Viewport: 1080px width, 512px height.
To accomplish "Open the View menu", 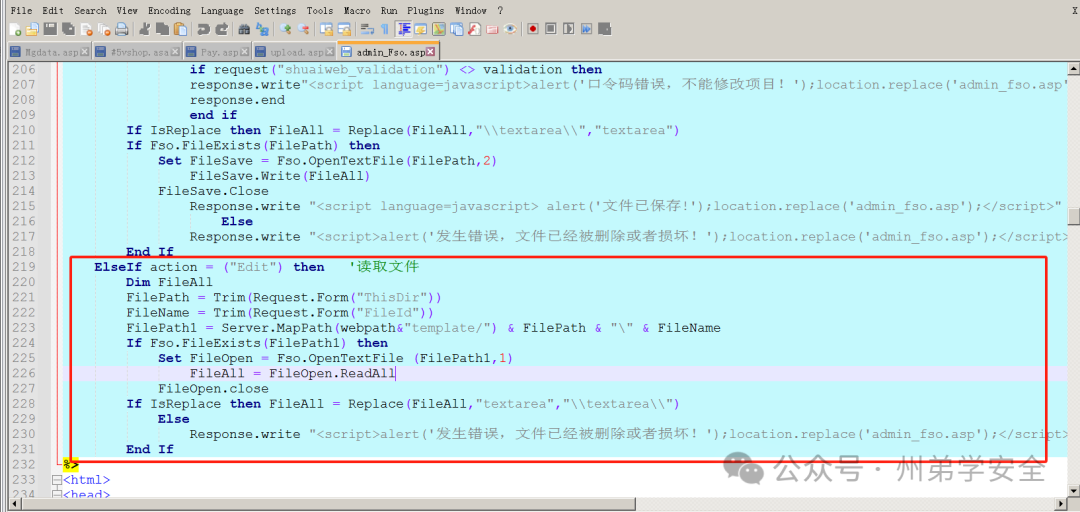I will pyautogui.click(x=127, y=10).
